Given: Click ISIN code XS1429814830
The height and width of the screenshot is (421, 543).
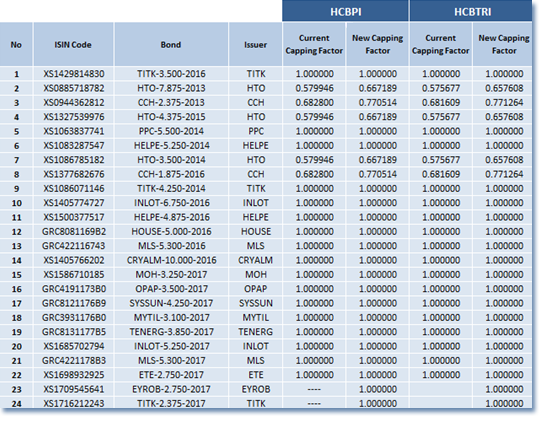Looking at the screenshot, I should pos(74,74).
